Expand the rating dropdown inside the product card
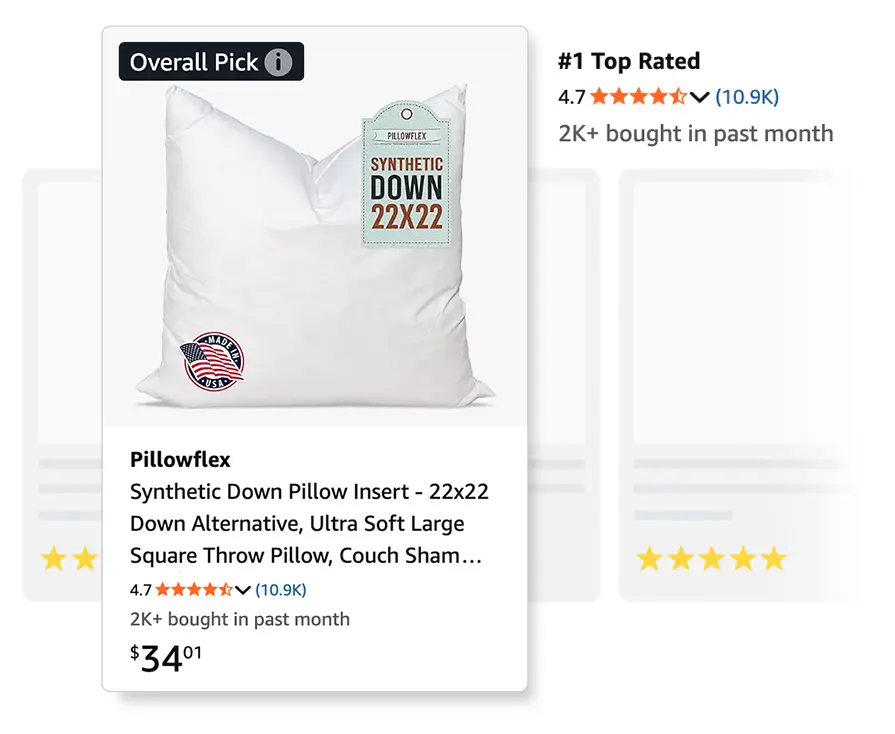 tap(244, 589)
